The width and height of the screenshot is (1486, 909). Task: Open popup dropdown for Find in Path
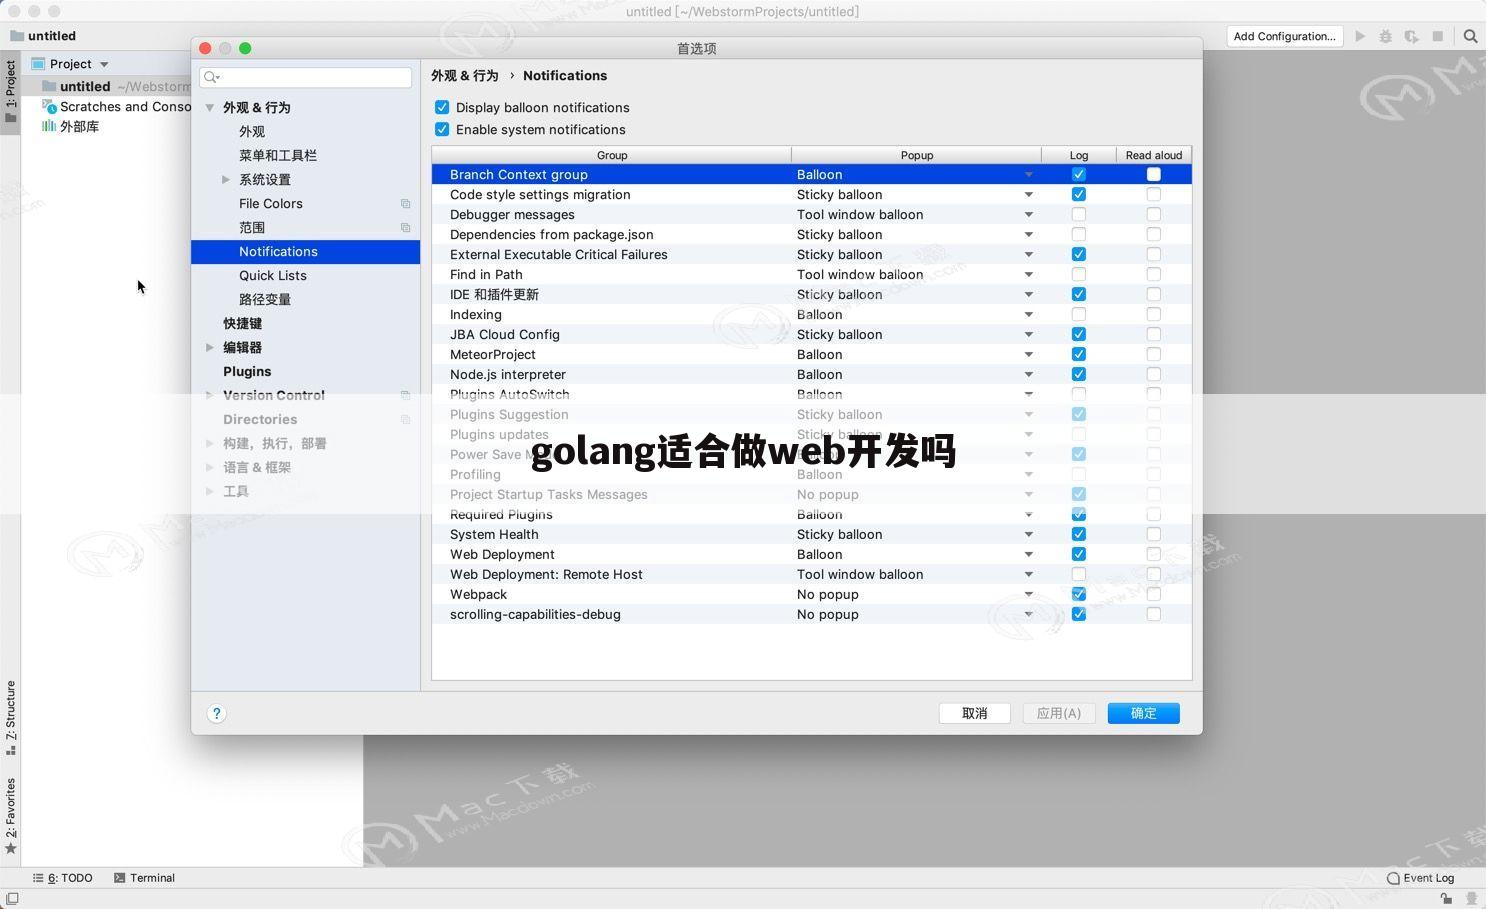(1028, 275)
